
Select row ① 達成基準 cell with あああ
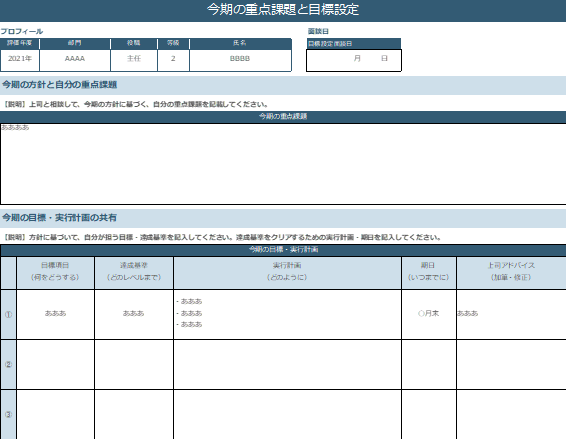coord(134,314)
